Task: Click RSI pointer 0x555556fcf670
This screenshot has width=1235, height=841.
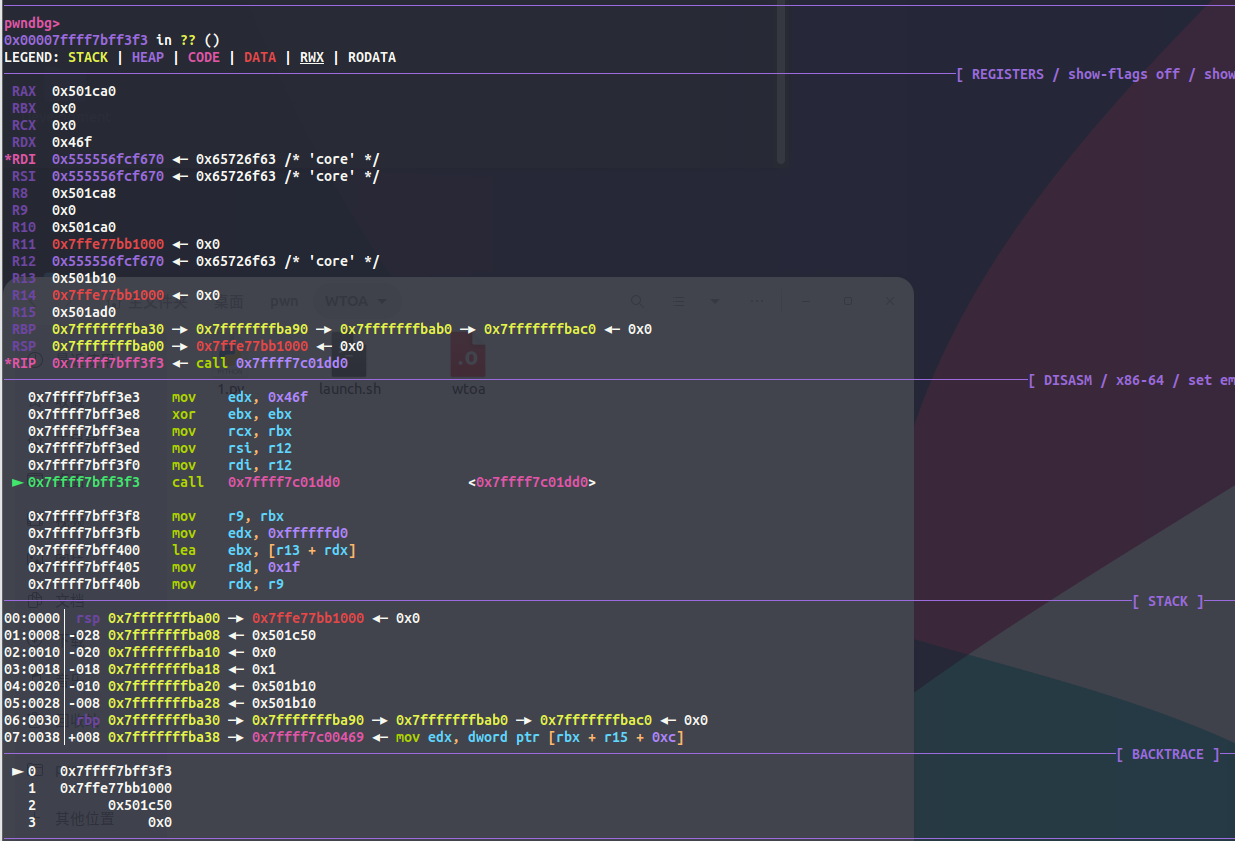Action: (x=108, y=176)
